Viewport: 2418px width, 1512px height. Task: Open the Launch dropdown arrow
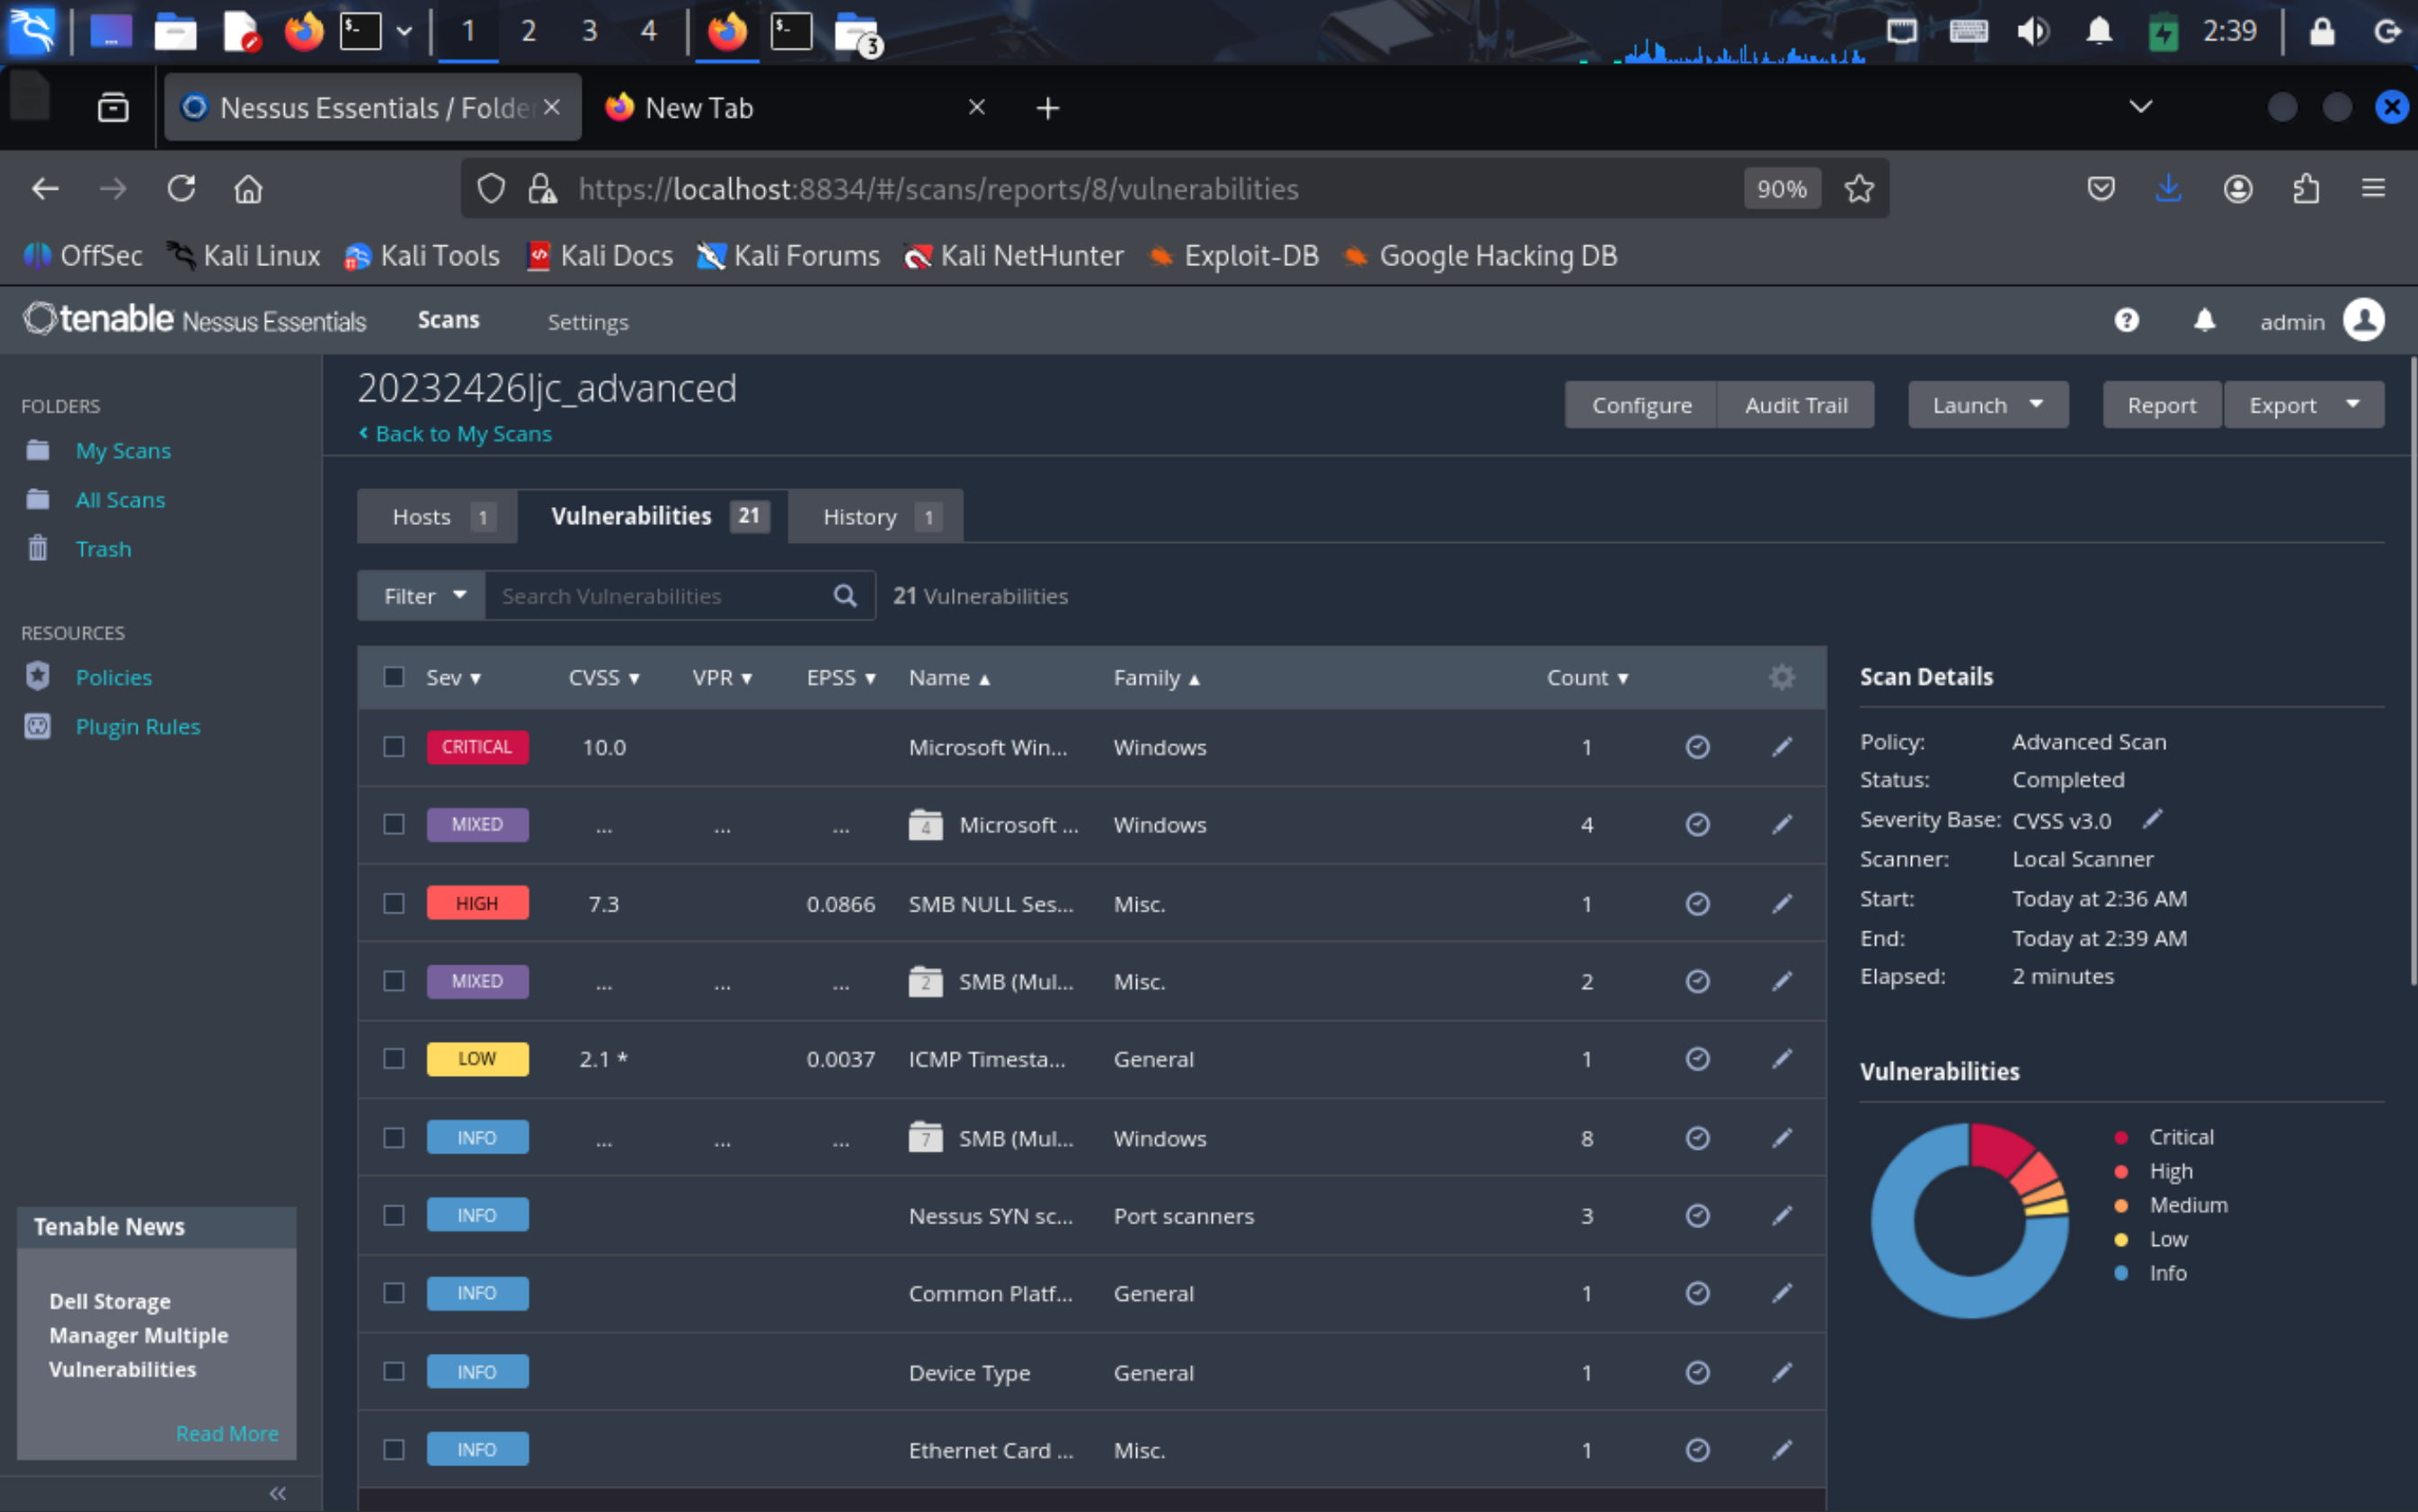tap(2036, 405)
